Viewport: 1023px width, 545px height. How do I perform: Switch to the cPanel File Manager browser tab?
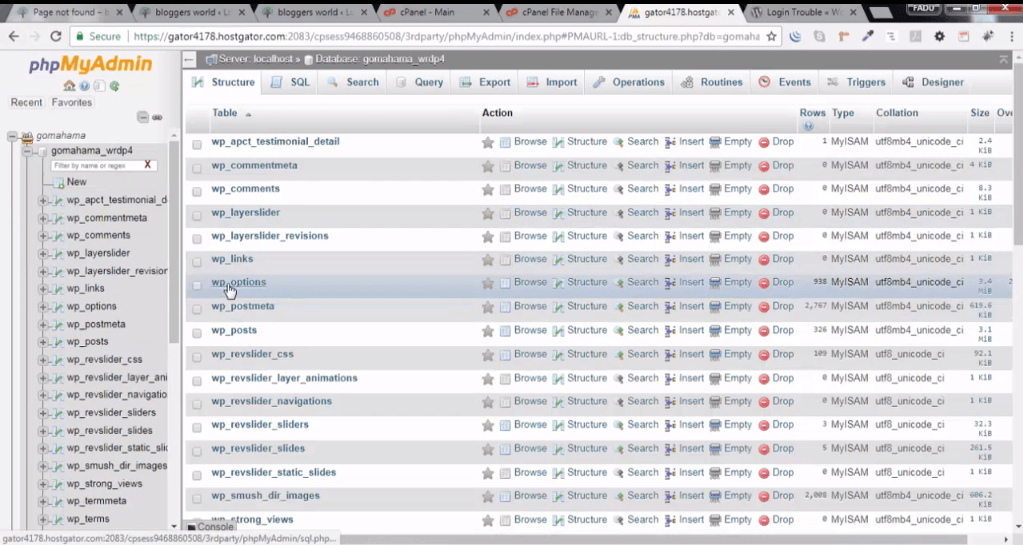560,12
